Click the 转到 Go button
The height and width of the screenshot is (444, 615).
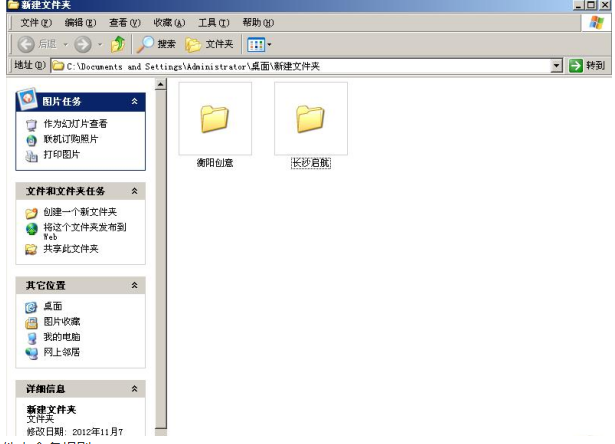(x=587, y=66)
